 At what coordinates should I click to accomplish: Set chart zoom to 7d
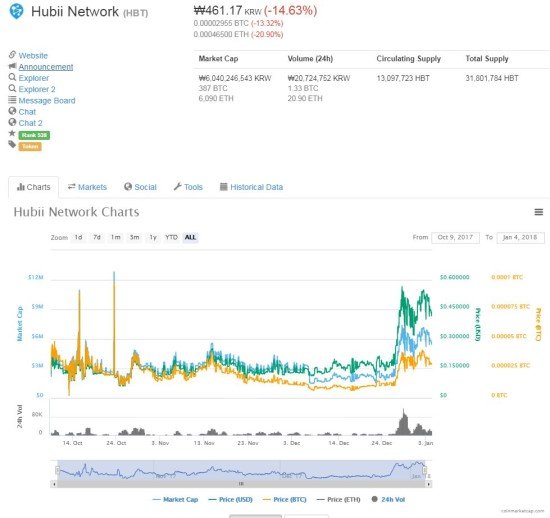pos(97,237)
